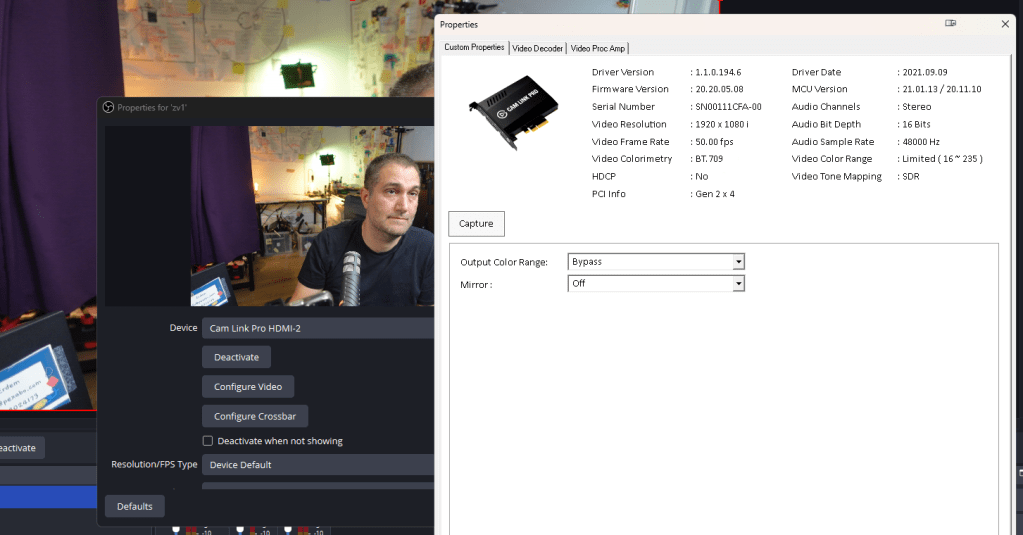Image resolution: width=1023 pixels, height=535 pixels.
Task: Click the Video Colorimetry value BT.709
Action: pos(709,159)
